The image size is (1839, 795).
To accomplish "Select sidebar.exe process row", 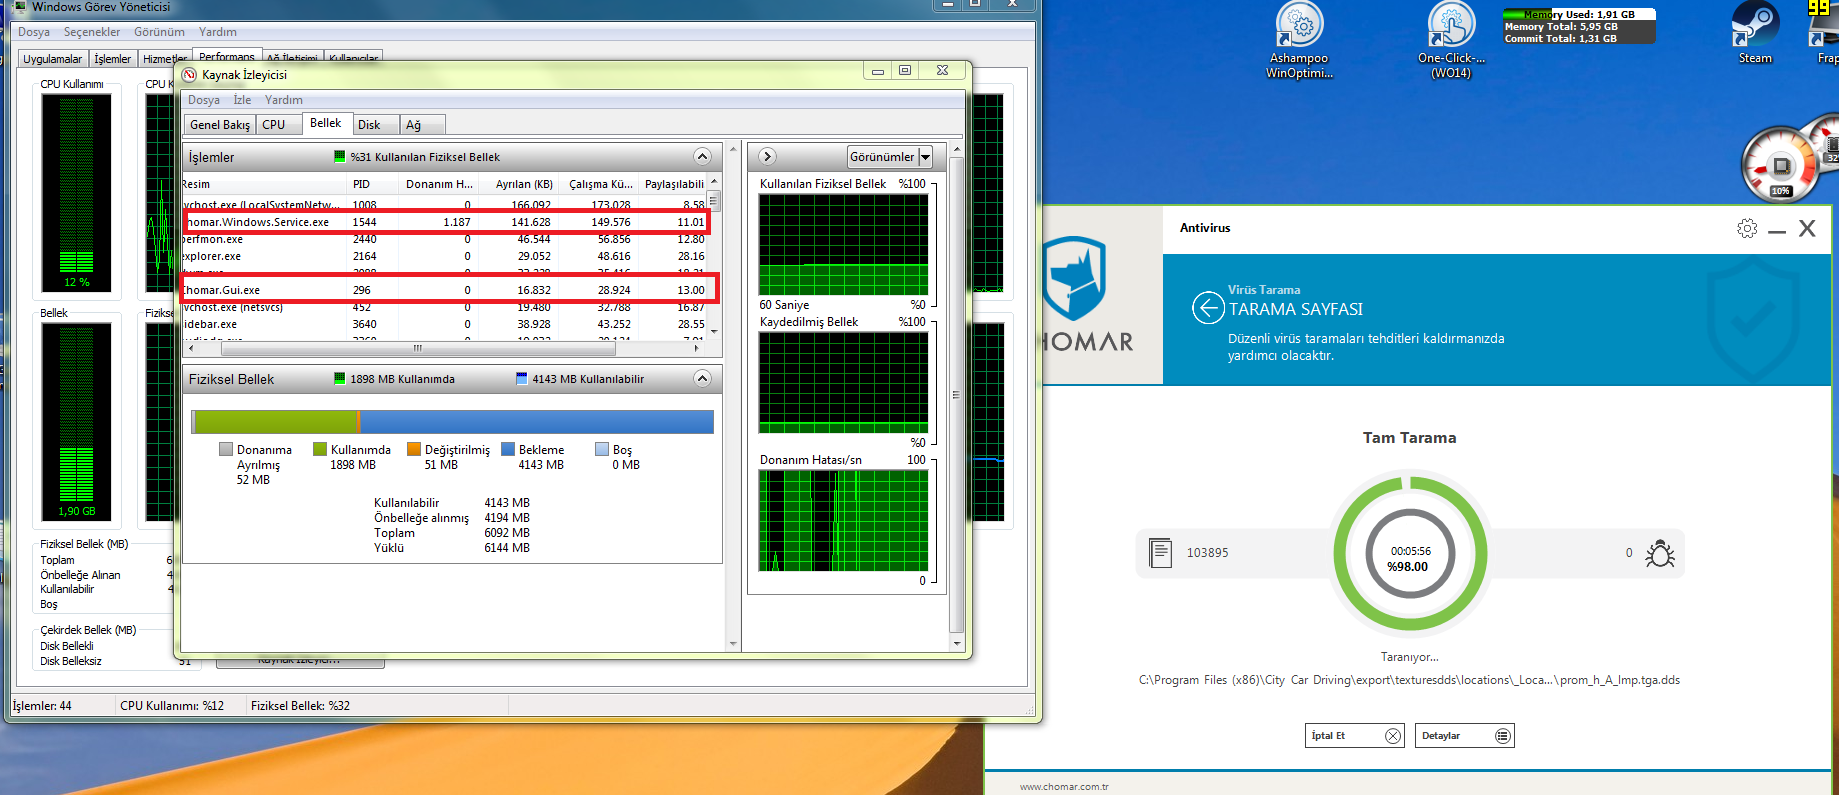I will [446, 324].
